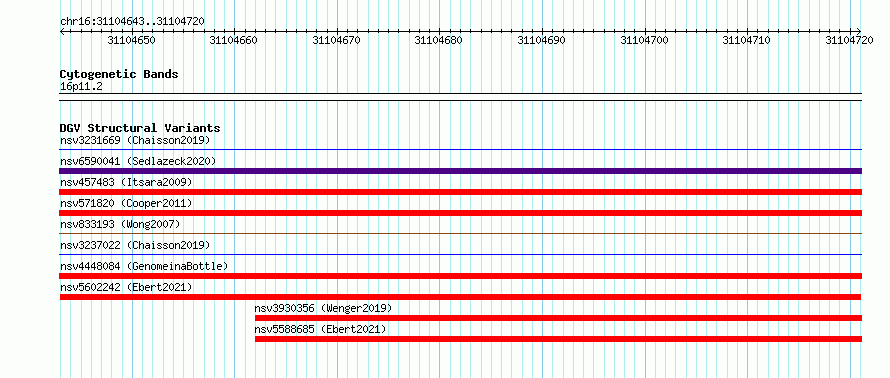
Task: Click ruler position 31104680
Action: coord(439,40)
